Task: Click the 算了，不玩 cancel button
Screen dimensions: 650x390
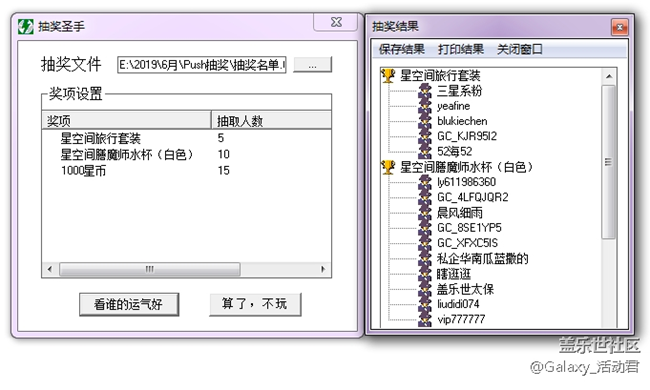Action: coord(255,304)
